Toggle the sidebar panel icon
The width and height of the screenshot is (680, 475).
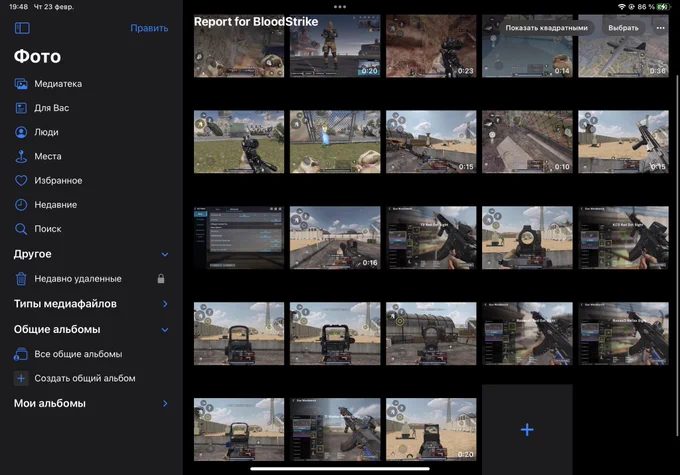click(x=22, y=28)
